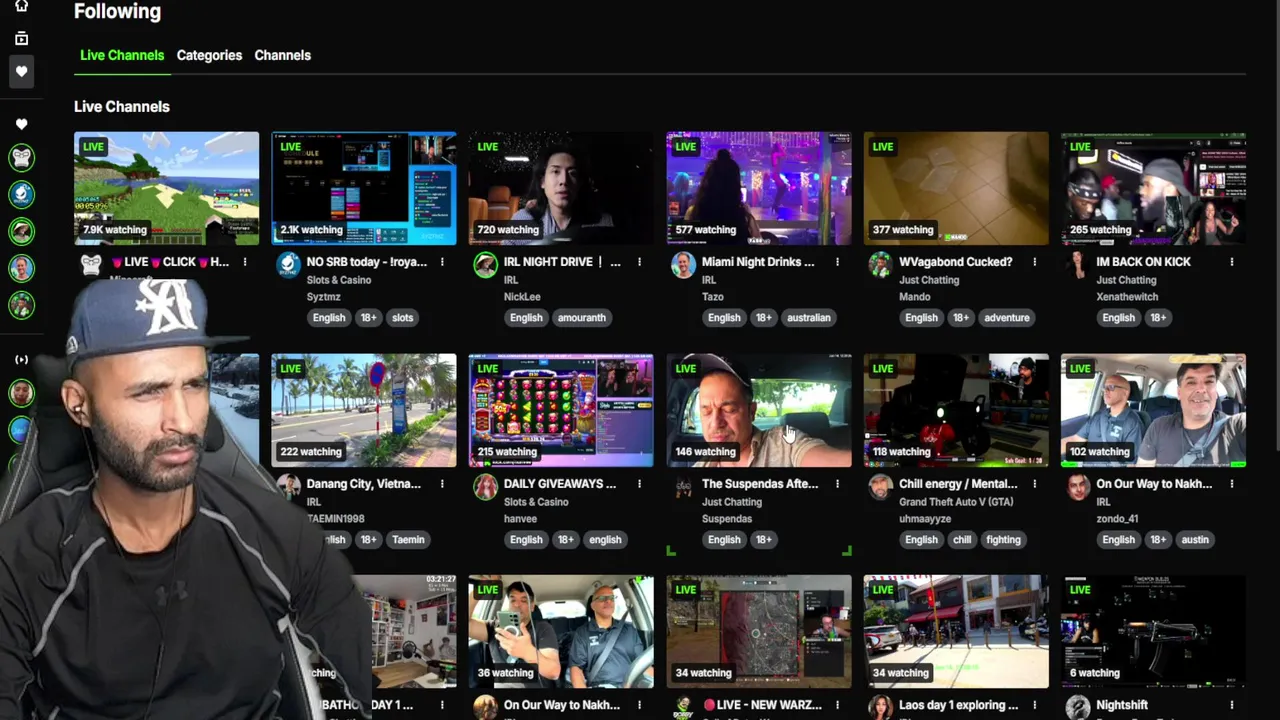Open options menu for NO SRB today stream
The height and width of the screenshot is (720, 1280).
point(442,262)
